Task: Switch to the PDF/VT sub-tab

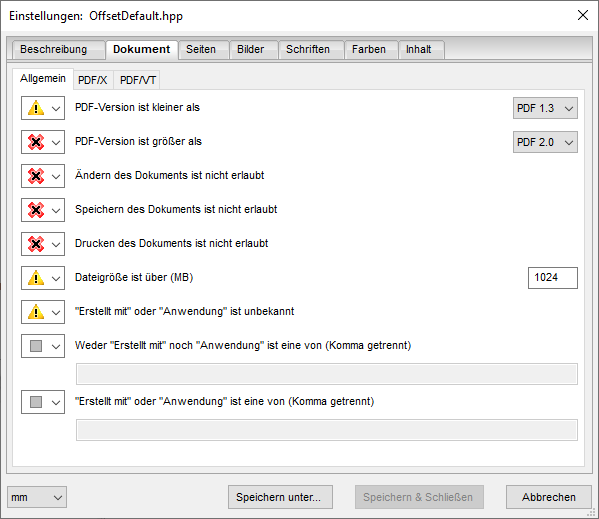Action: coord(138,80)
